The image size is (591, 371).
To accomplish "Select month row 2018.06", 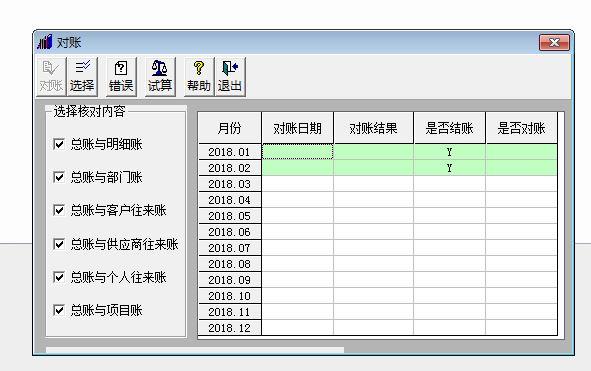I will (230, 232).
